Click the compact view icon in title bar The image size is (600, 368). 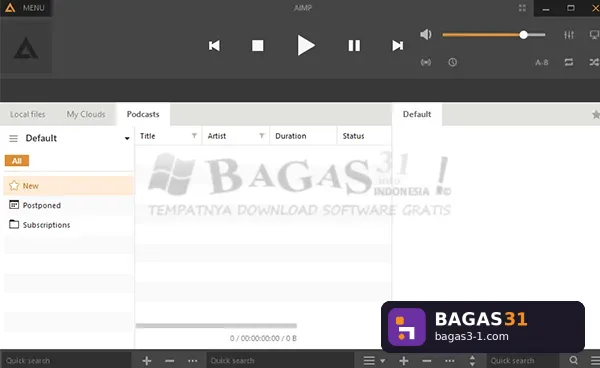pyautogui.click(x=522, y=8)
